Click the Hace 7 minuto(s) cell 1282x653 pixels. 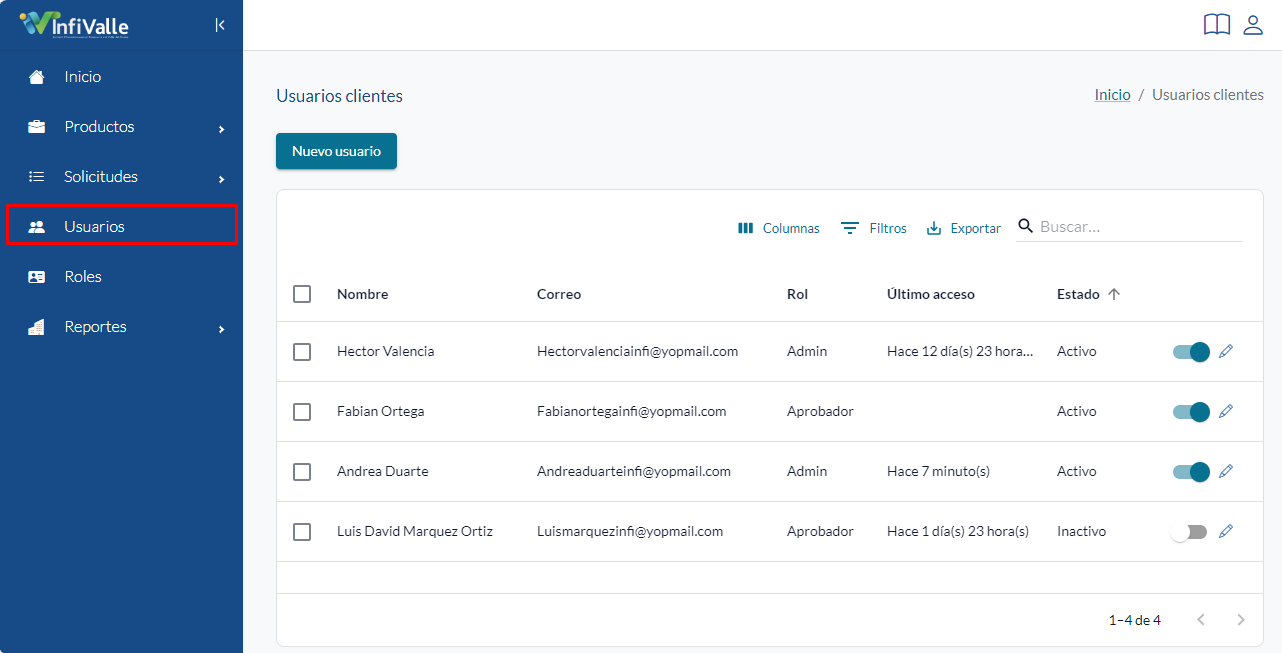[x=938, y=471]
